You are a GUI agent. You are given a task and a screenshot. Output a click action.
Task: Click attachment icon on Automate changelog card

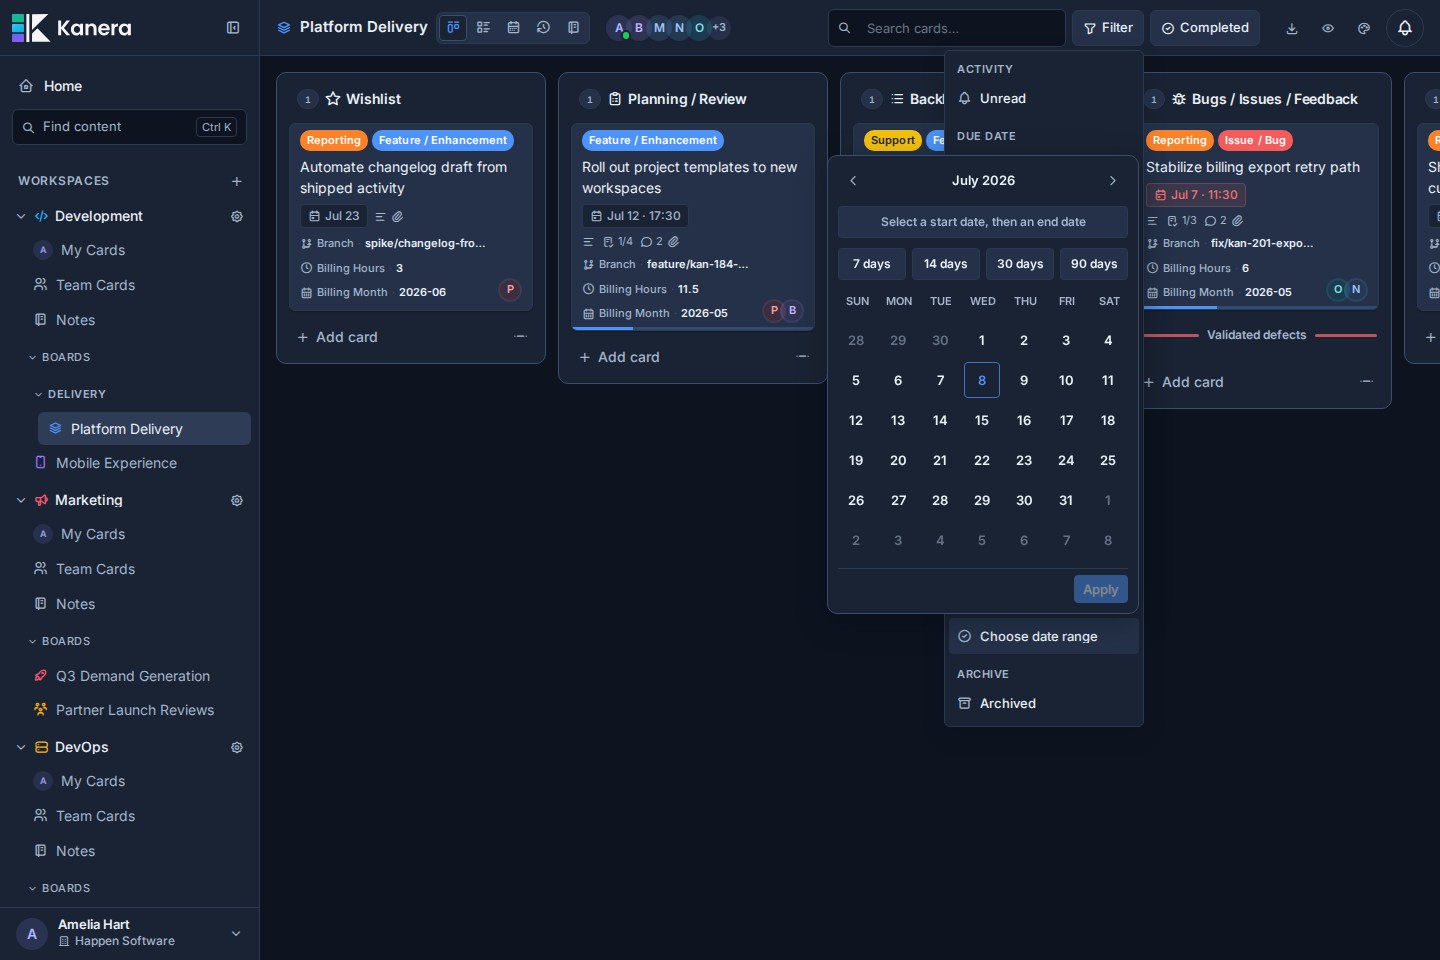[397, 216]
